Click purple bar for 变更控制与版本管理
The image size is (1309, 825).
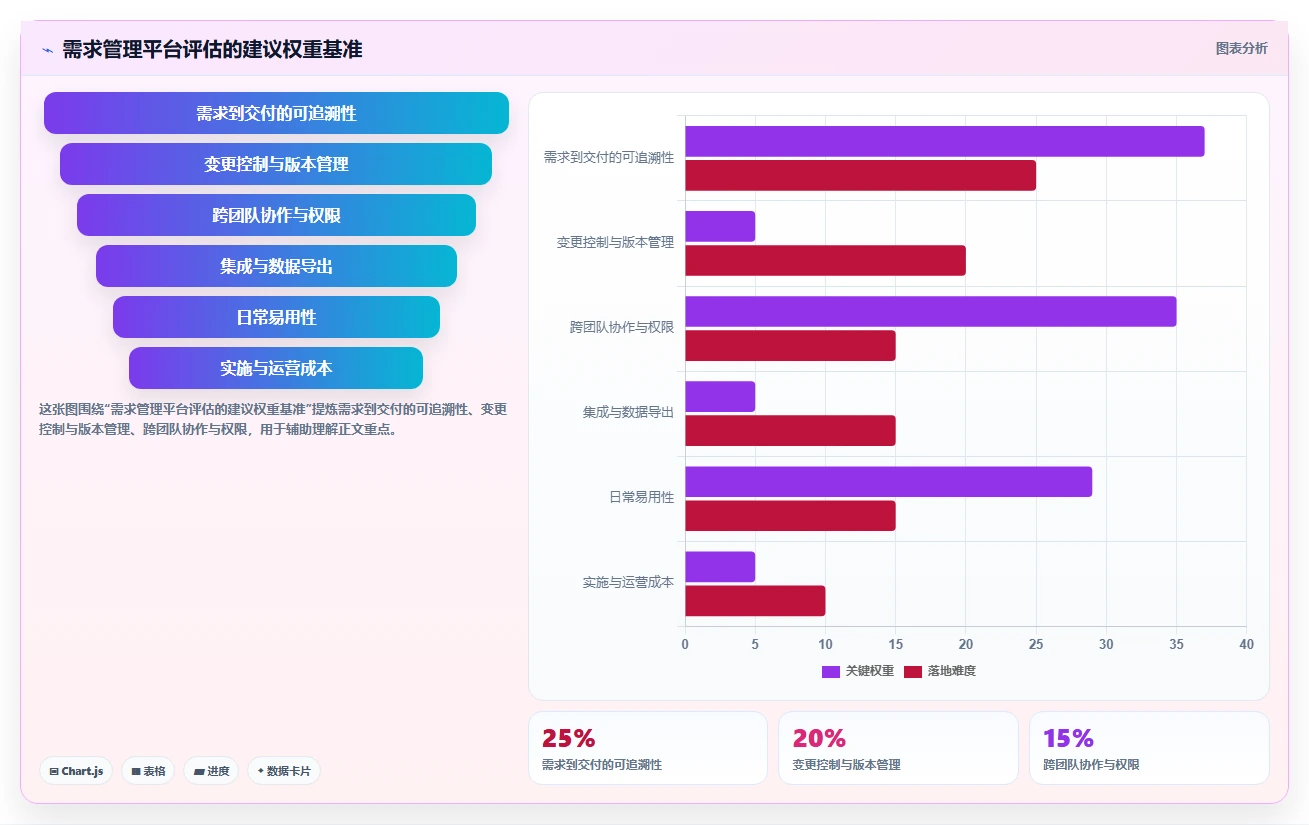point(720,226)
